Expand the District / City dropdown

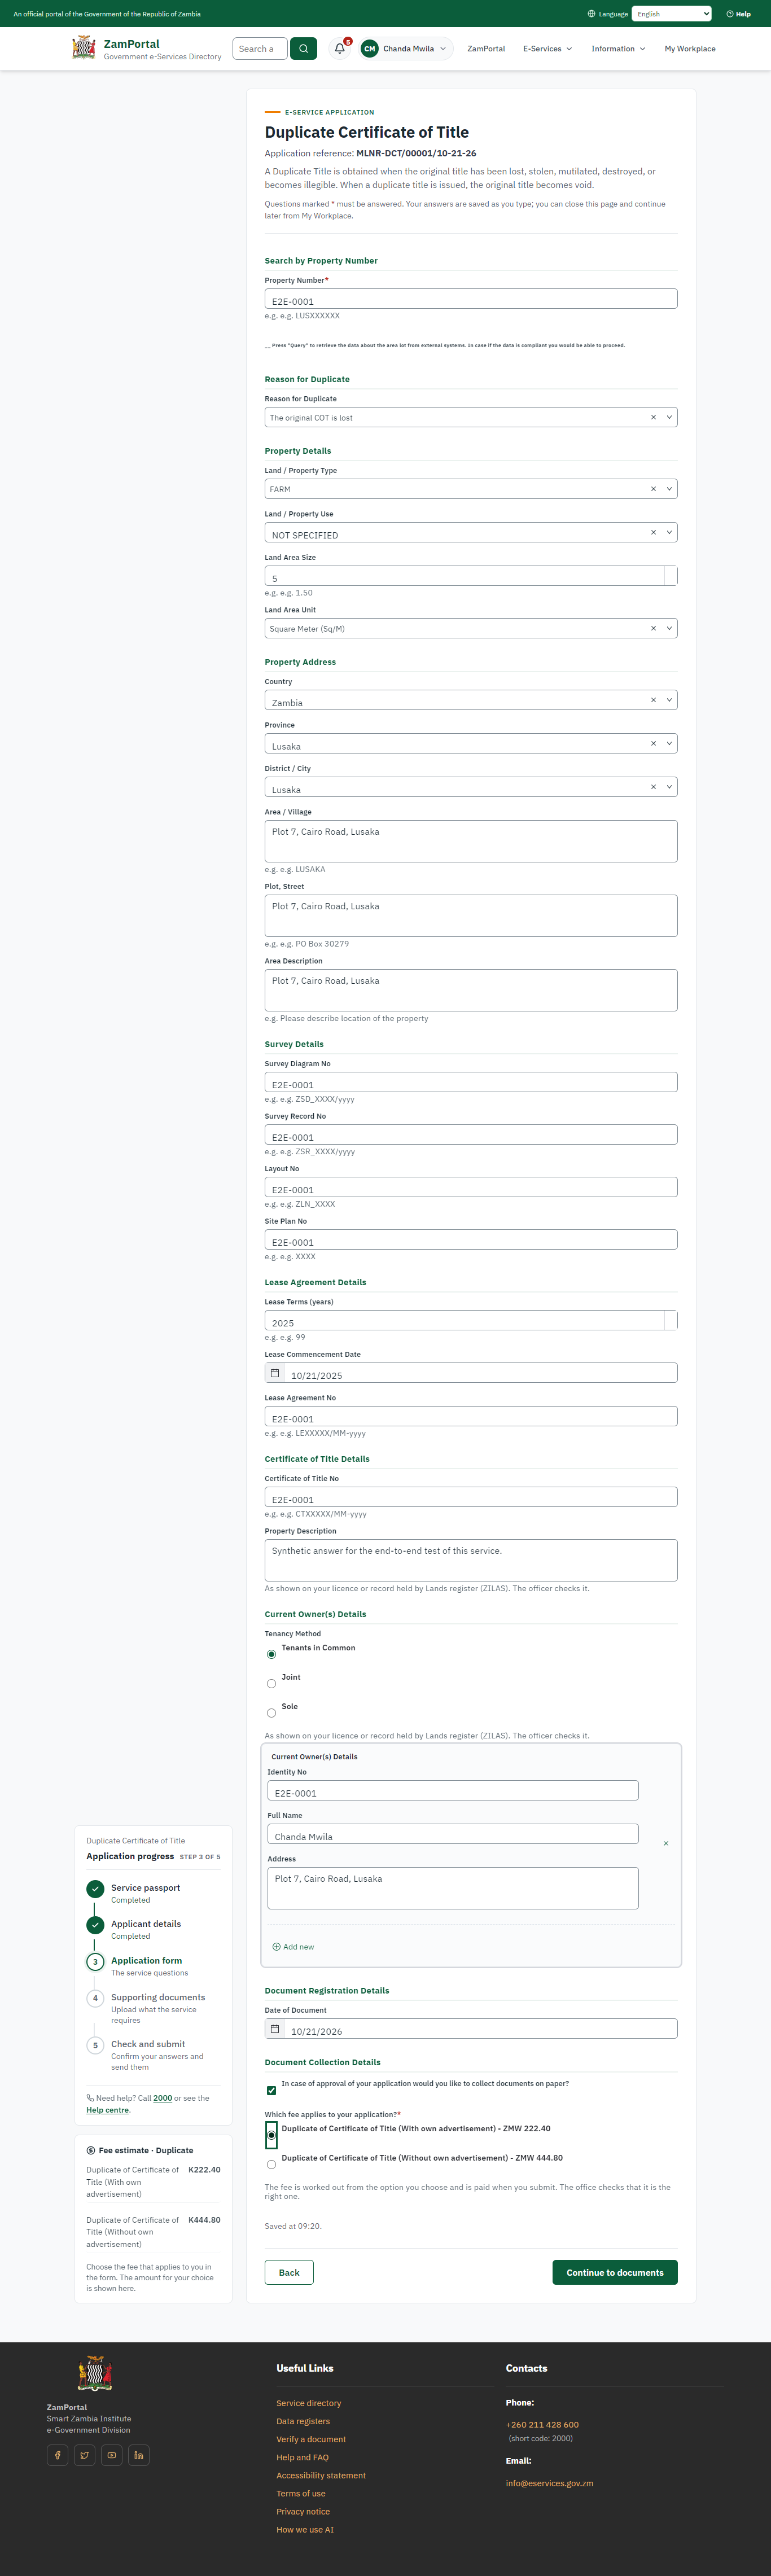tap(669, 787)
